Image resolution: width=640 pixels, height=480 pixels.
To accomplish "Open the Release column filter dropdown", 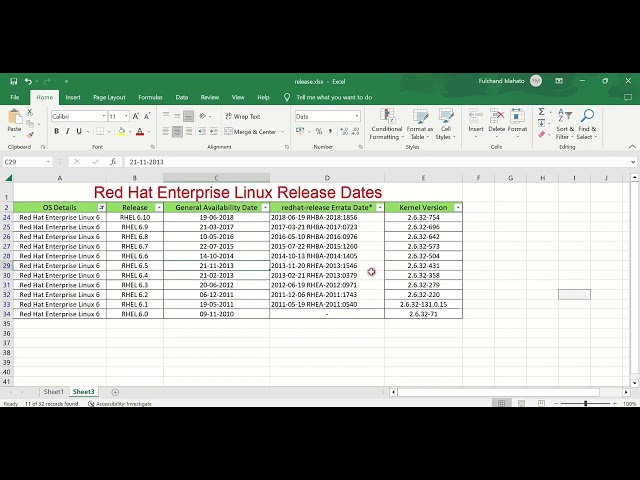I will [159, 208].
